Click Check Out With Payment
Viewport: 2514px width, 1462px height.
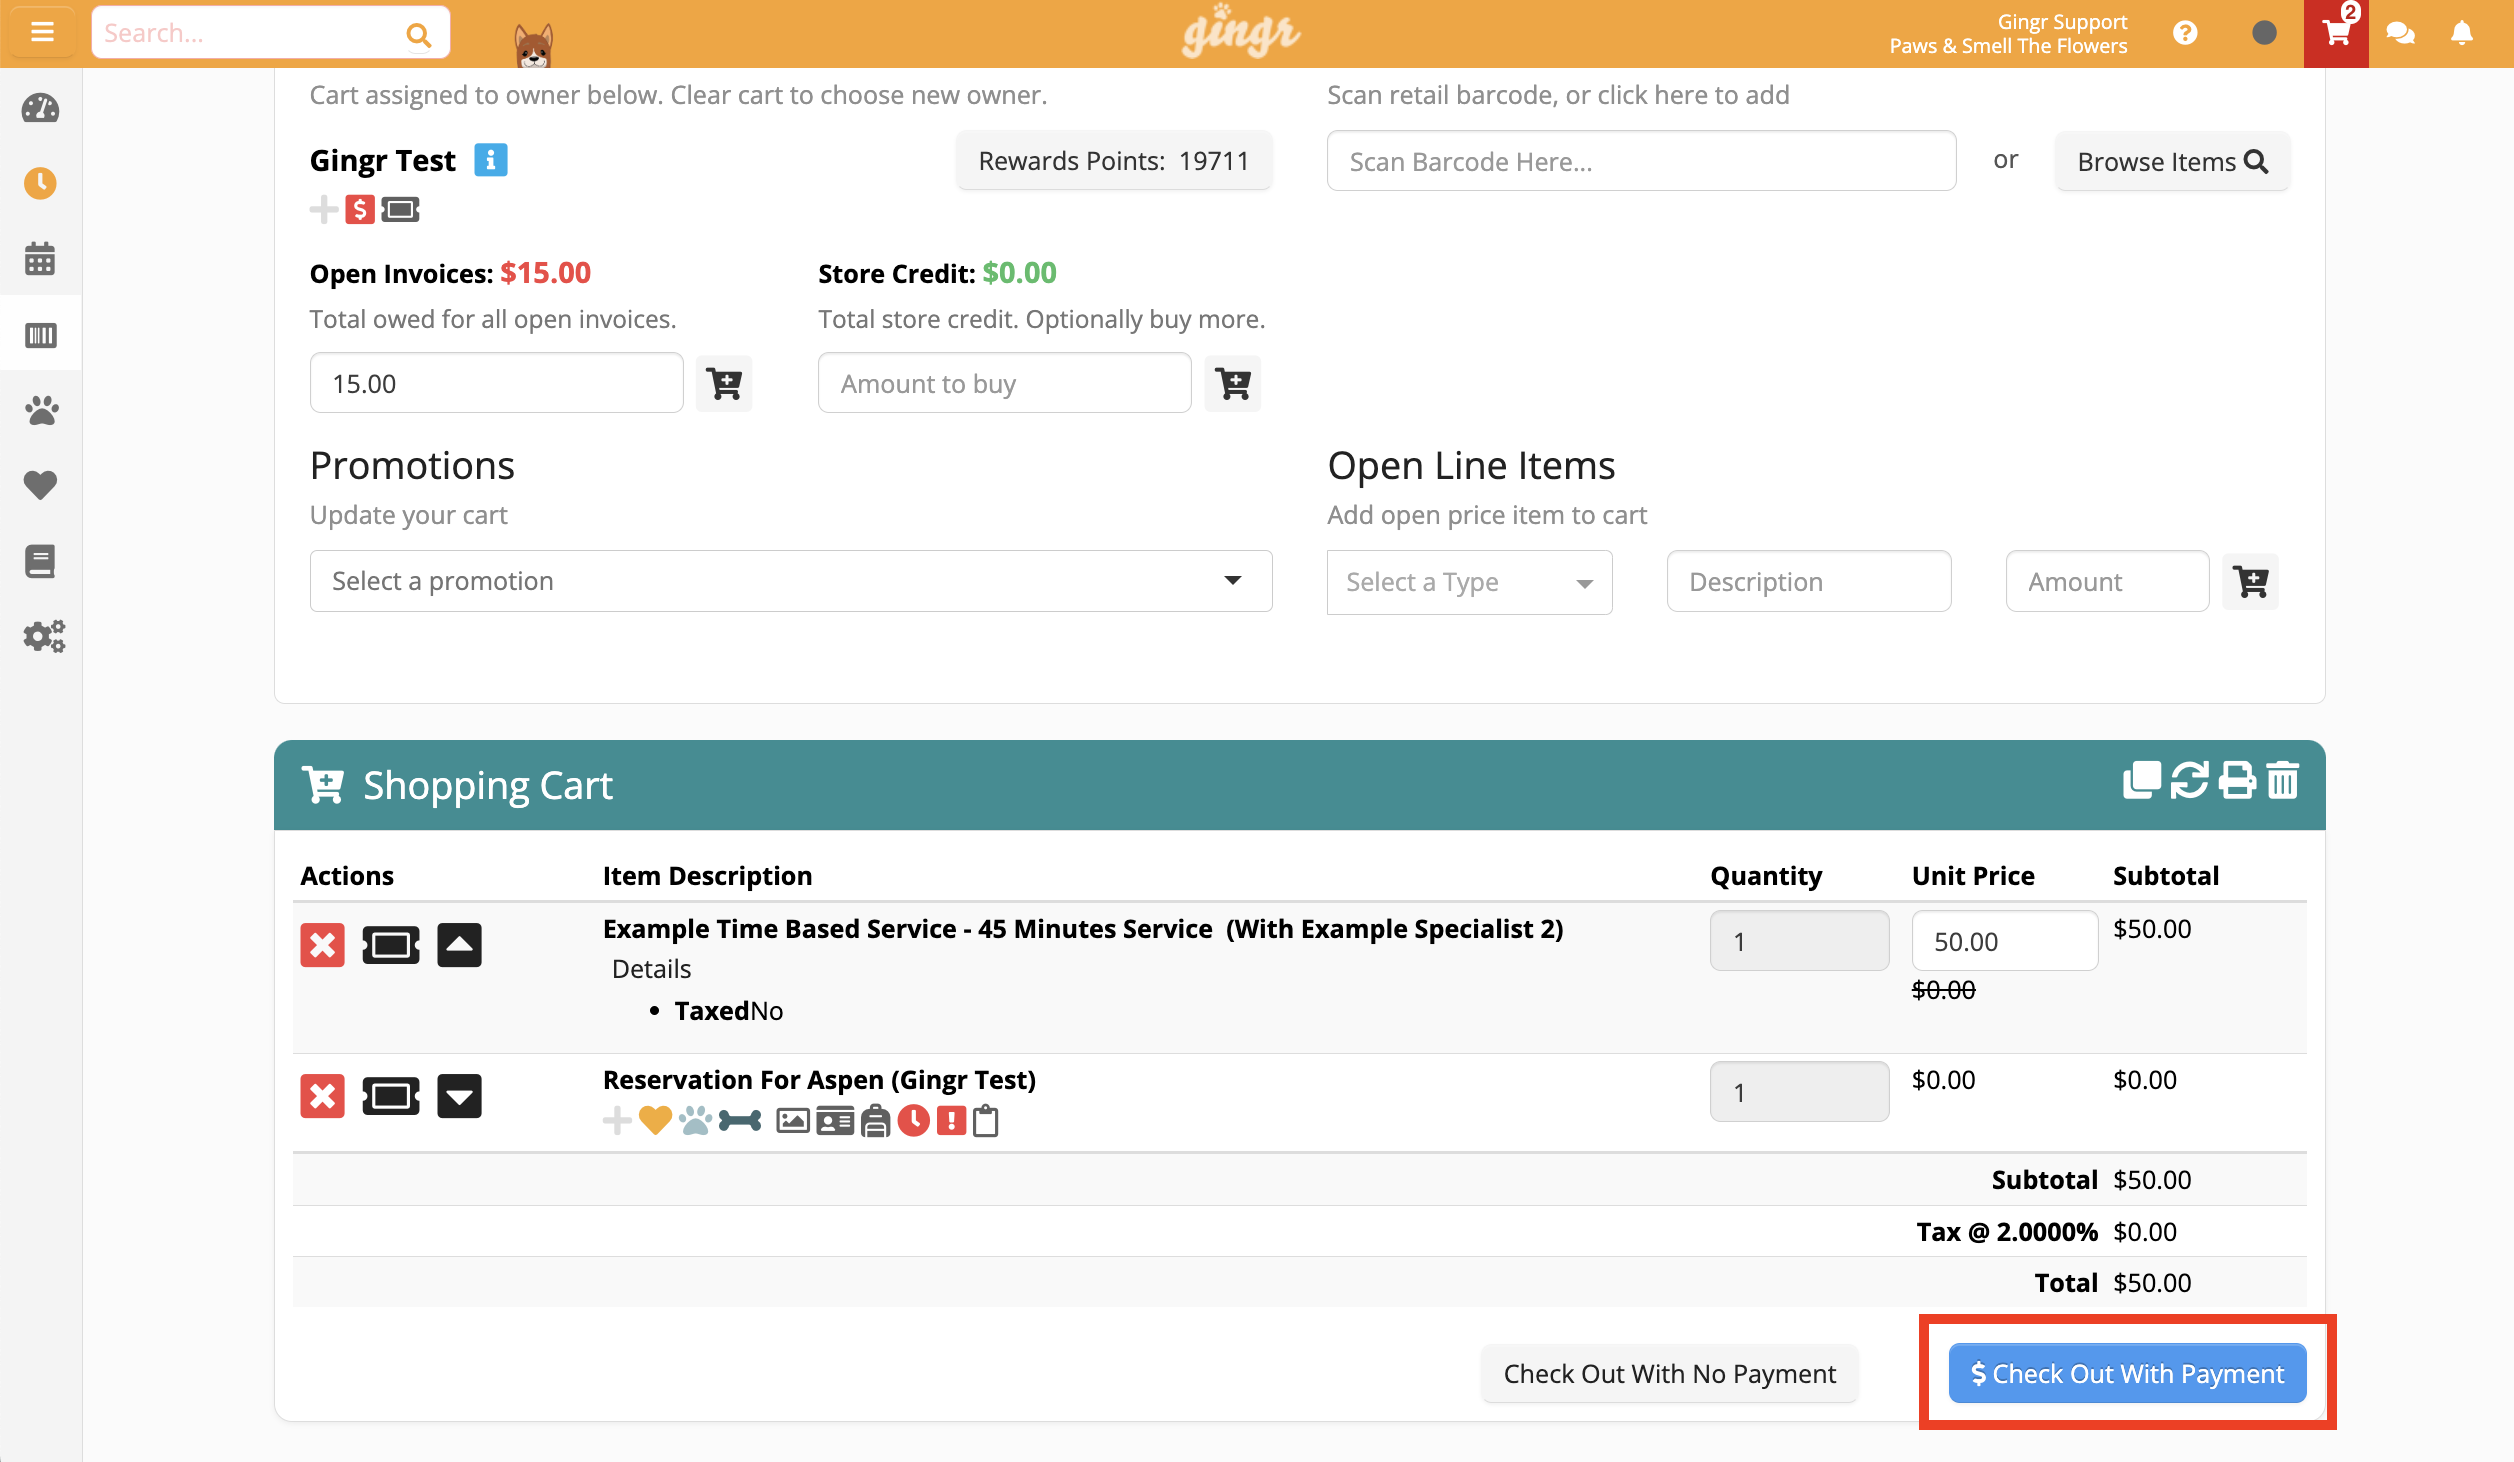[x=2126, y=1373]
